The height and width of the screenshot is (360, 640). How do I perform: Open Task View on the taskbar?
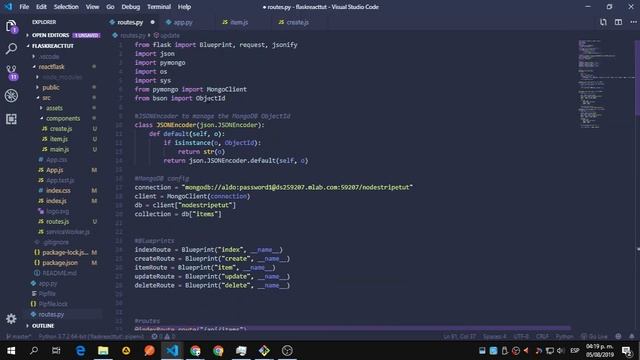click(56, 351)
